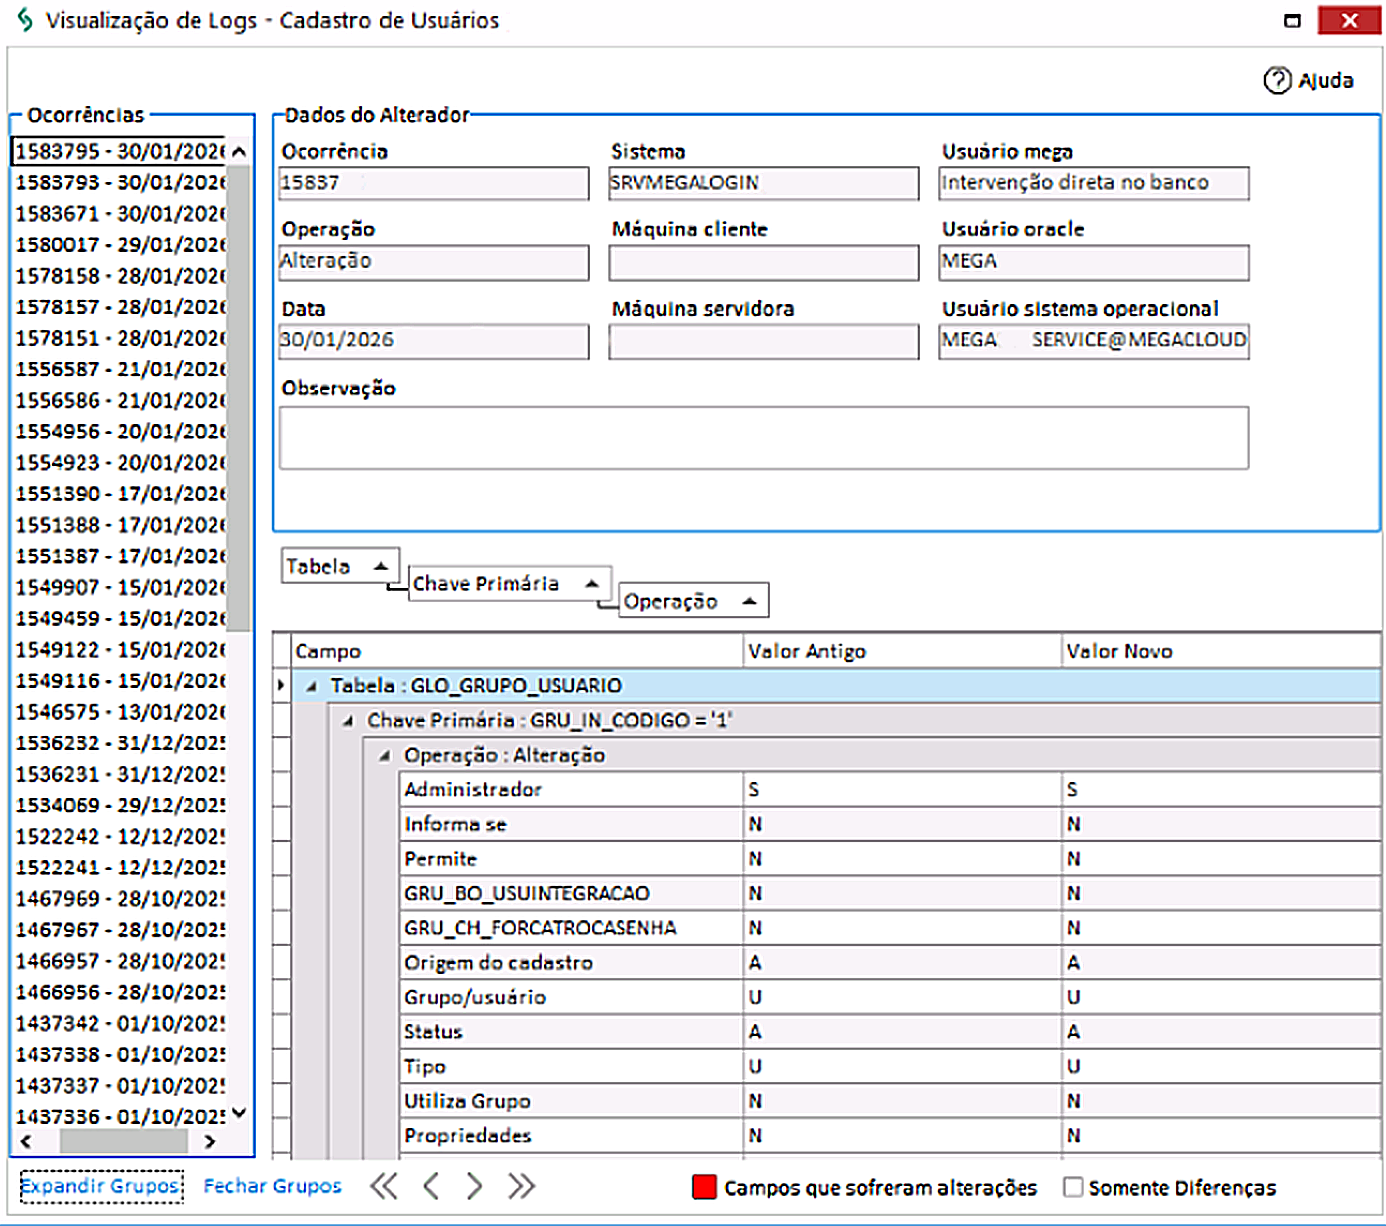The image size is (1386, 1226).
Task: Select occurrence 1546575 in the list
Action: pyautogui.click(x=120, y=712)
